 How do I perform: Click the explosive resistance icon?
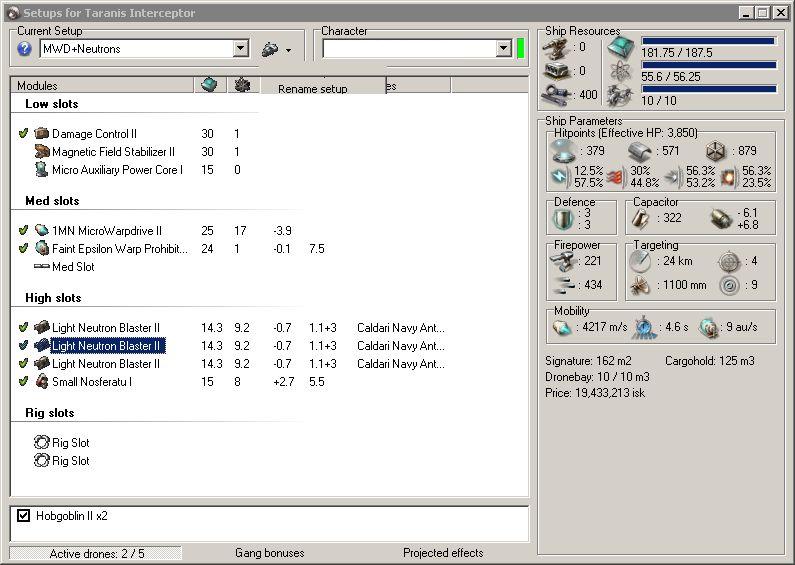tap(729, 176)
